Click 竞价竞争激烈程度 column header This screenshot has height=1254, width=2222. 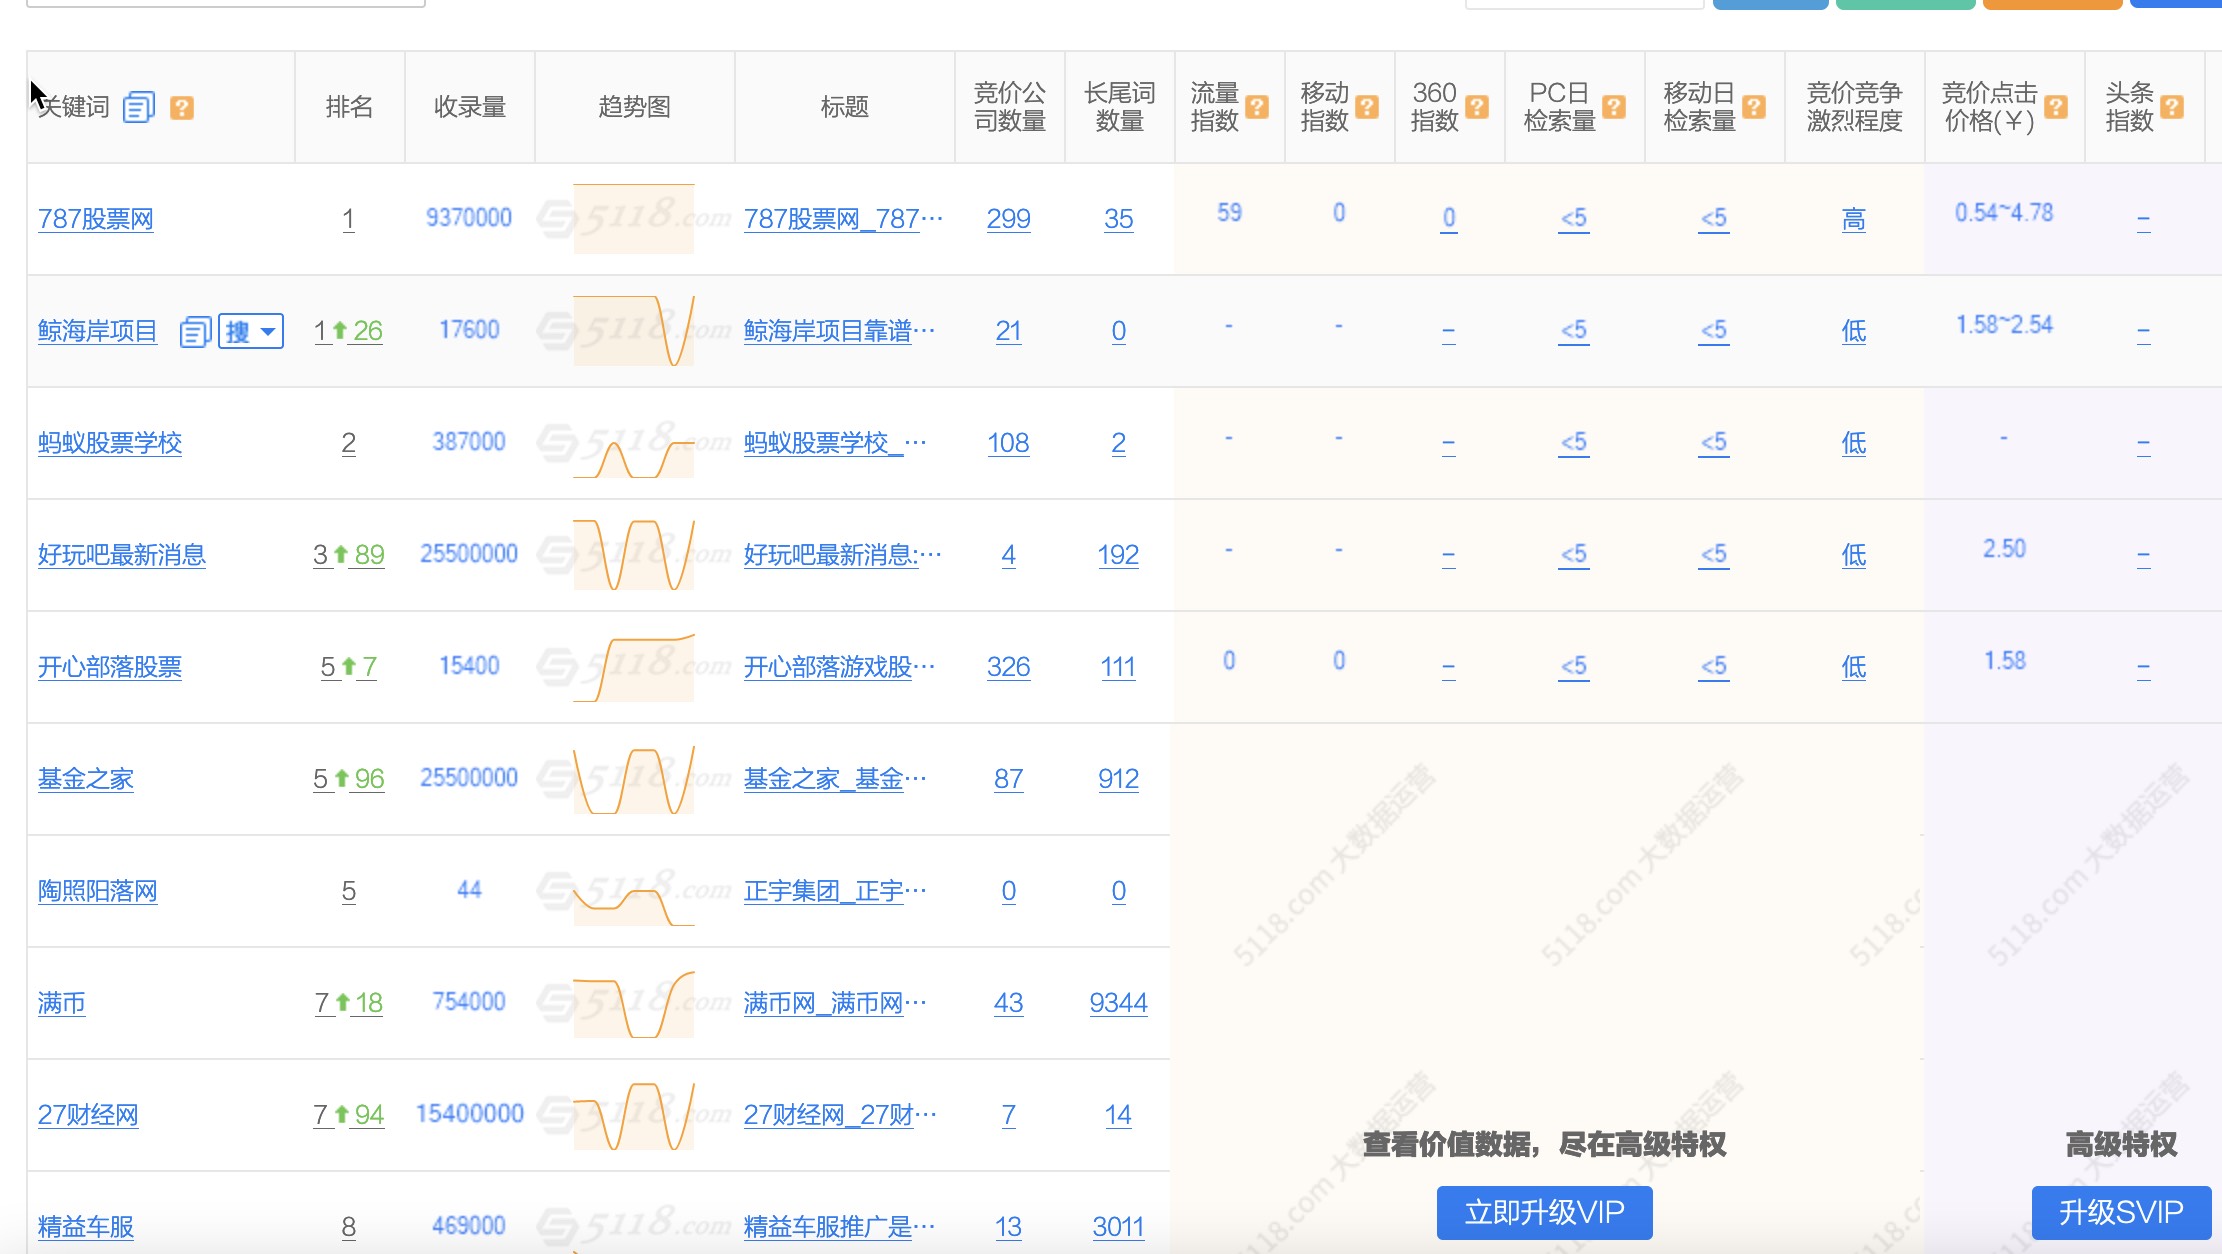1854,107
